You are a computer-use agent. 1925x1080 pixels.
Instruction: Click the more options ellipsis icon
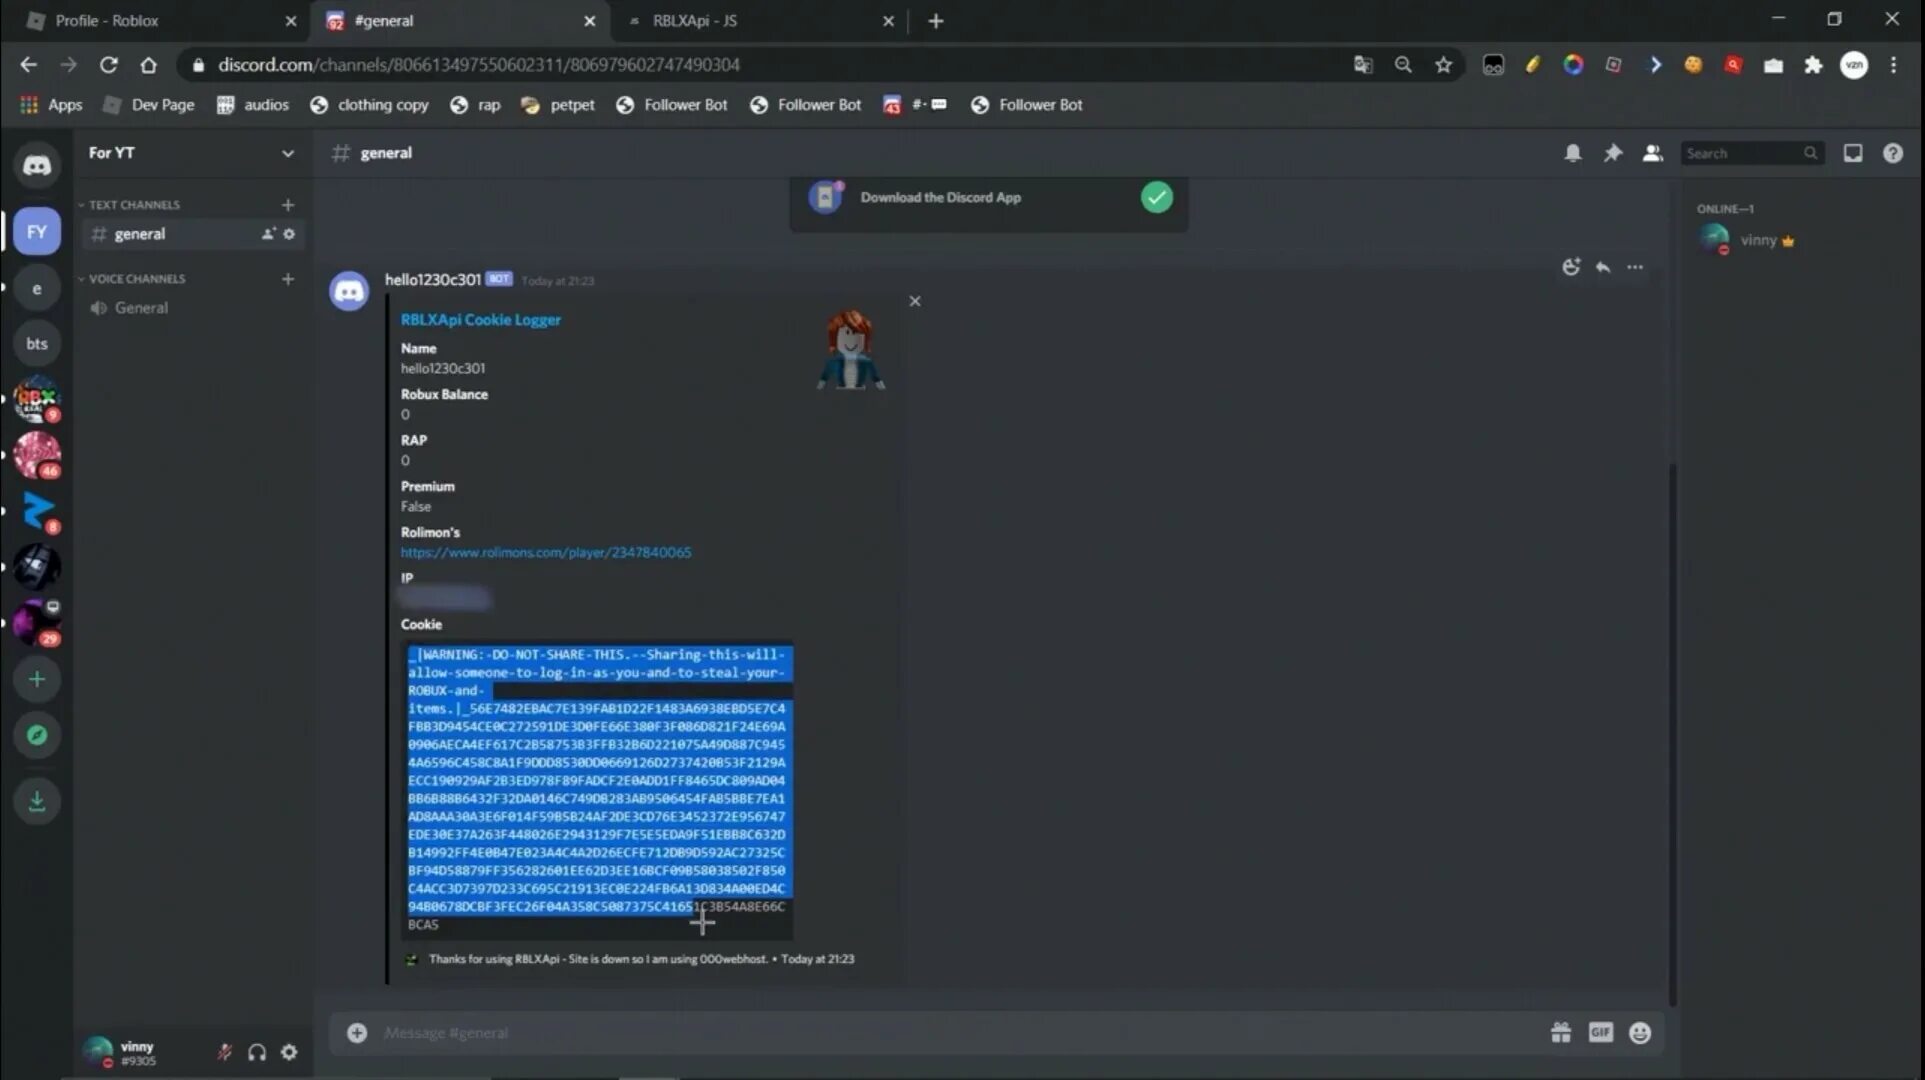click(x=1635, y=267)
